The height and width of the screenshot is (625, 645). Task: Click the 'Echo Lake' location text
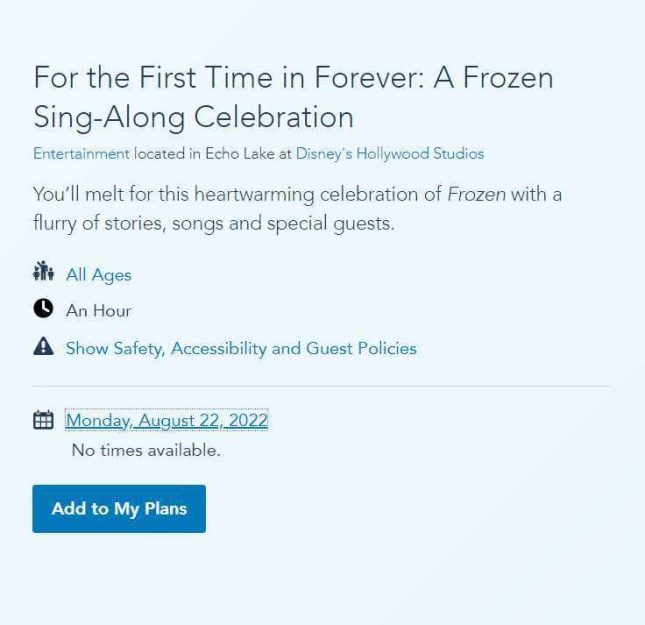[x=240, y=153]
